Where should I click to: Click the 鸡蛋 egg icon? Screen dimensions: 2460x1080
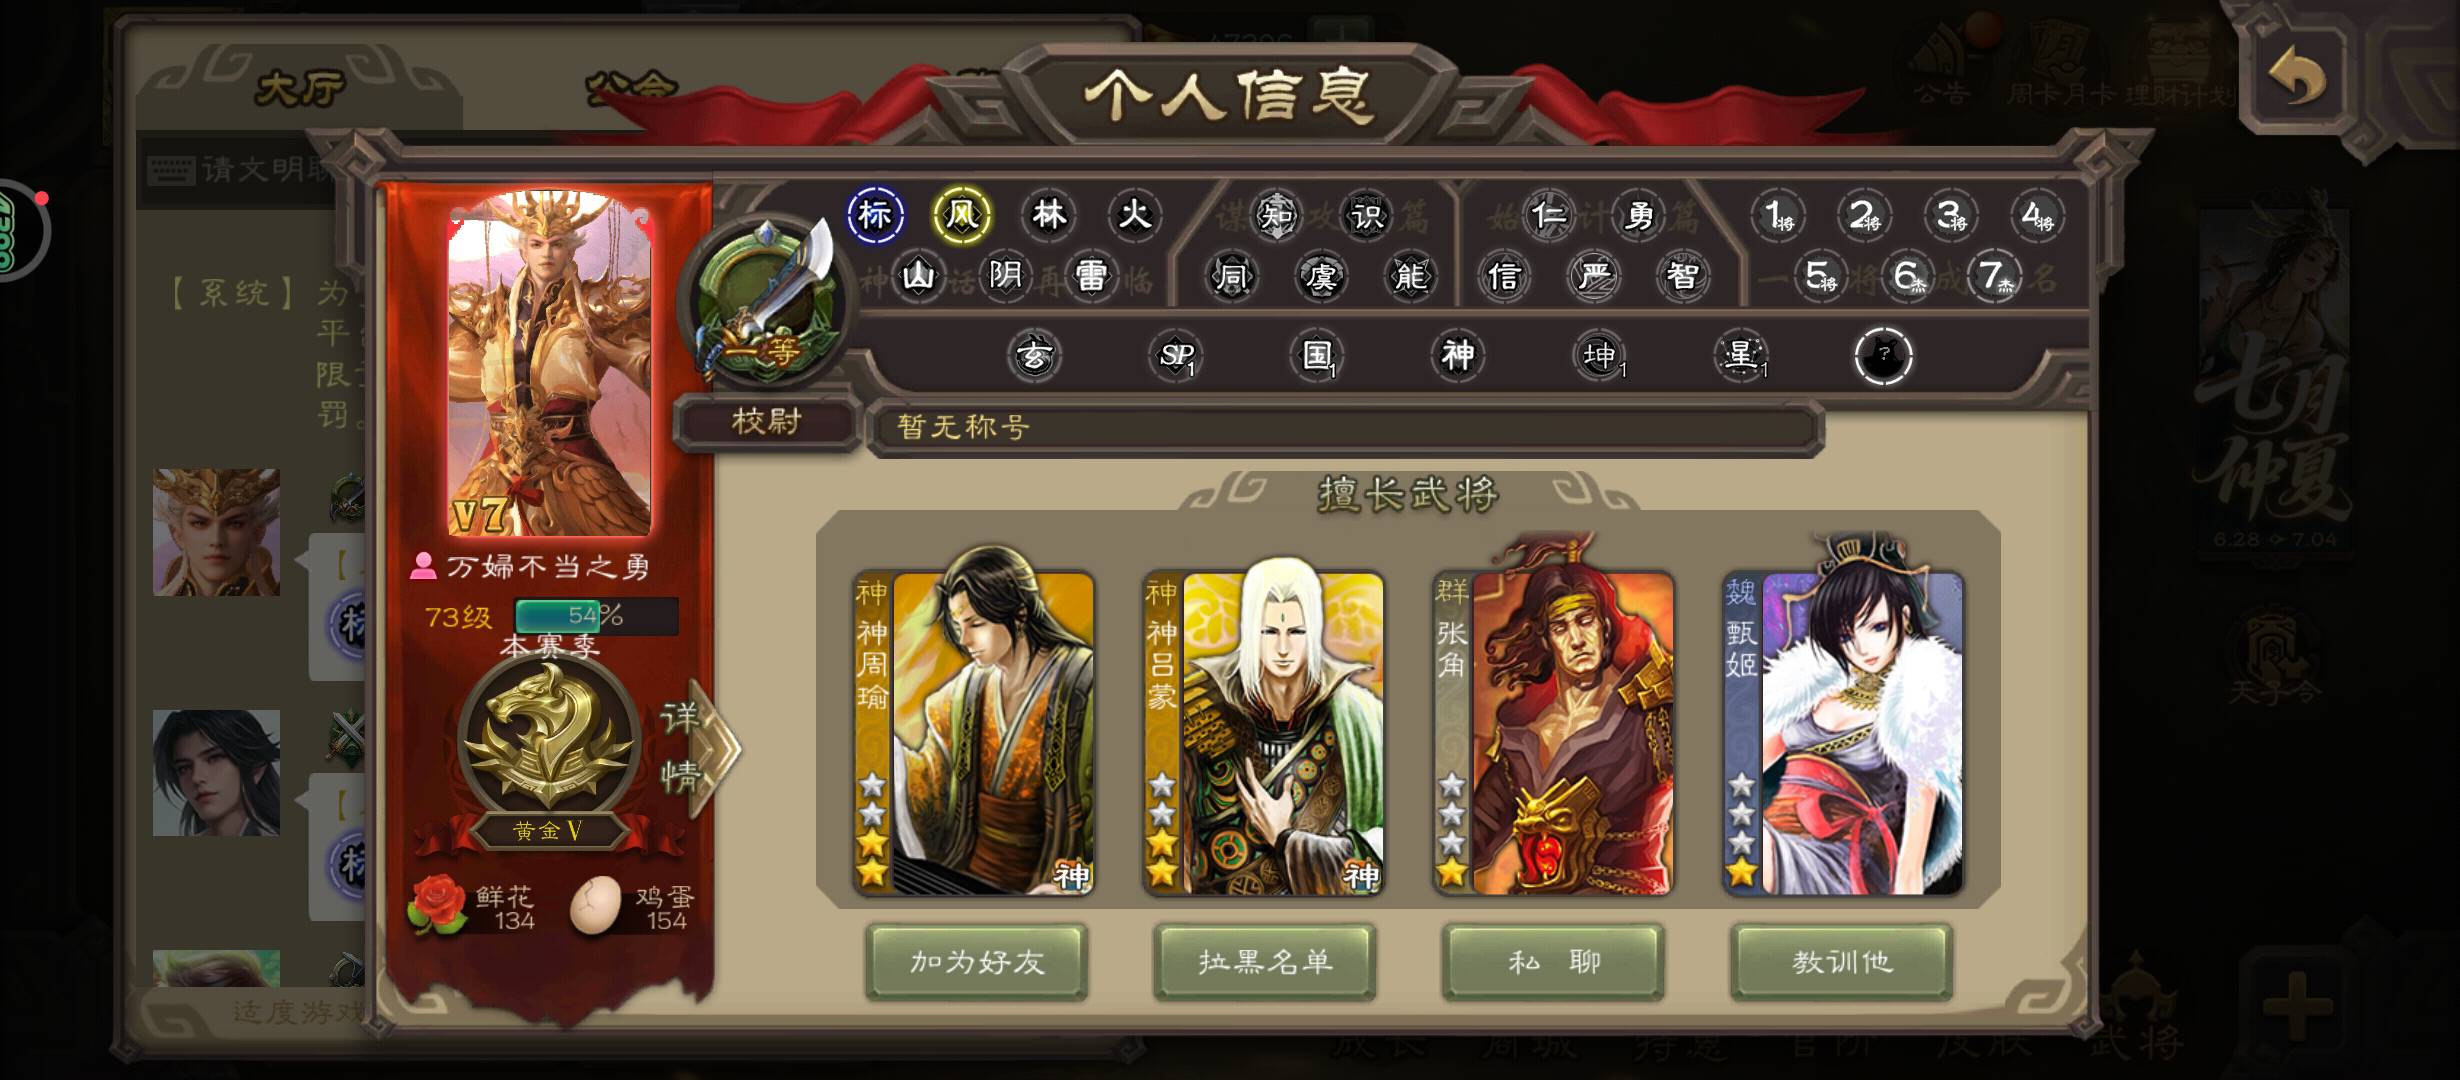596,905
